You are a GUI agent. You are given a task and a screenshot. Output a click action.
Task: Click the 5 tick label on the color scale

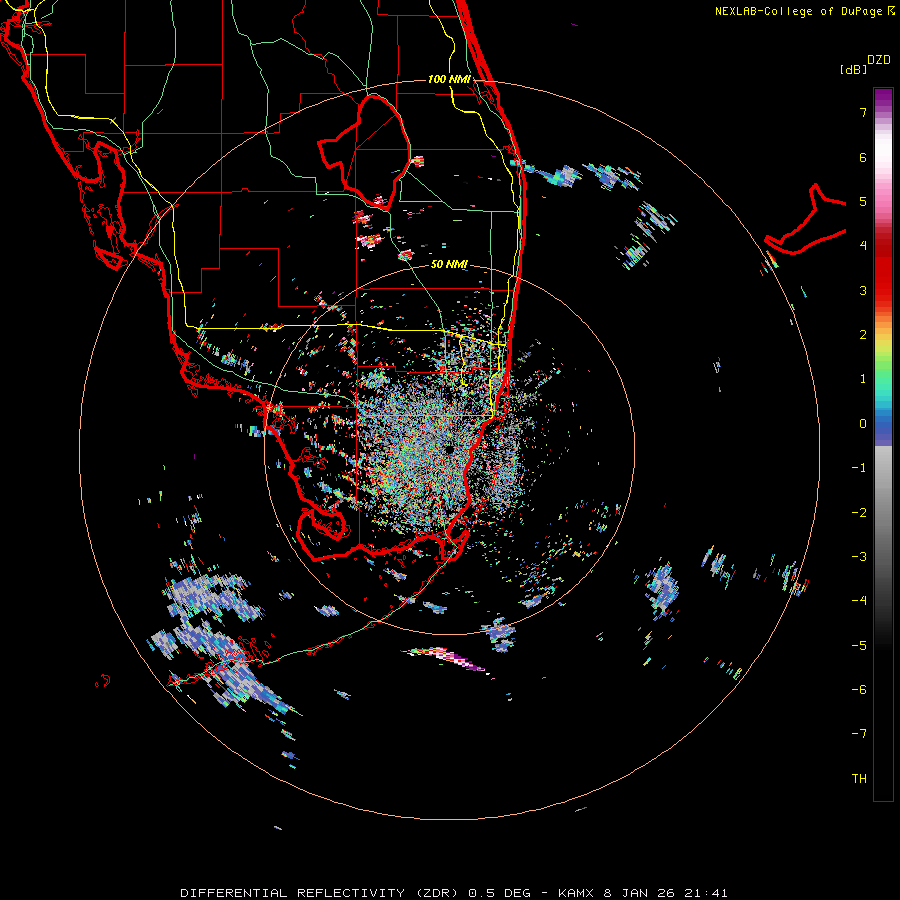863,201
